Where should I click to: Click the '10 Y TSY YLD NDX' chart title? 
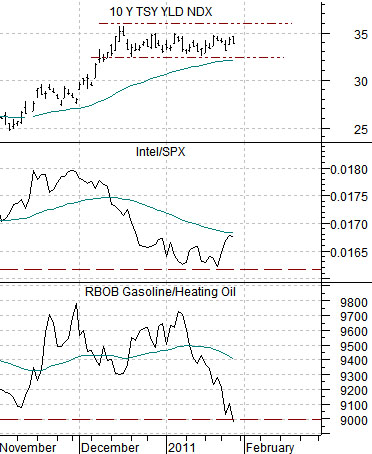point(161,12)
